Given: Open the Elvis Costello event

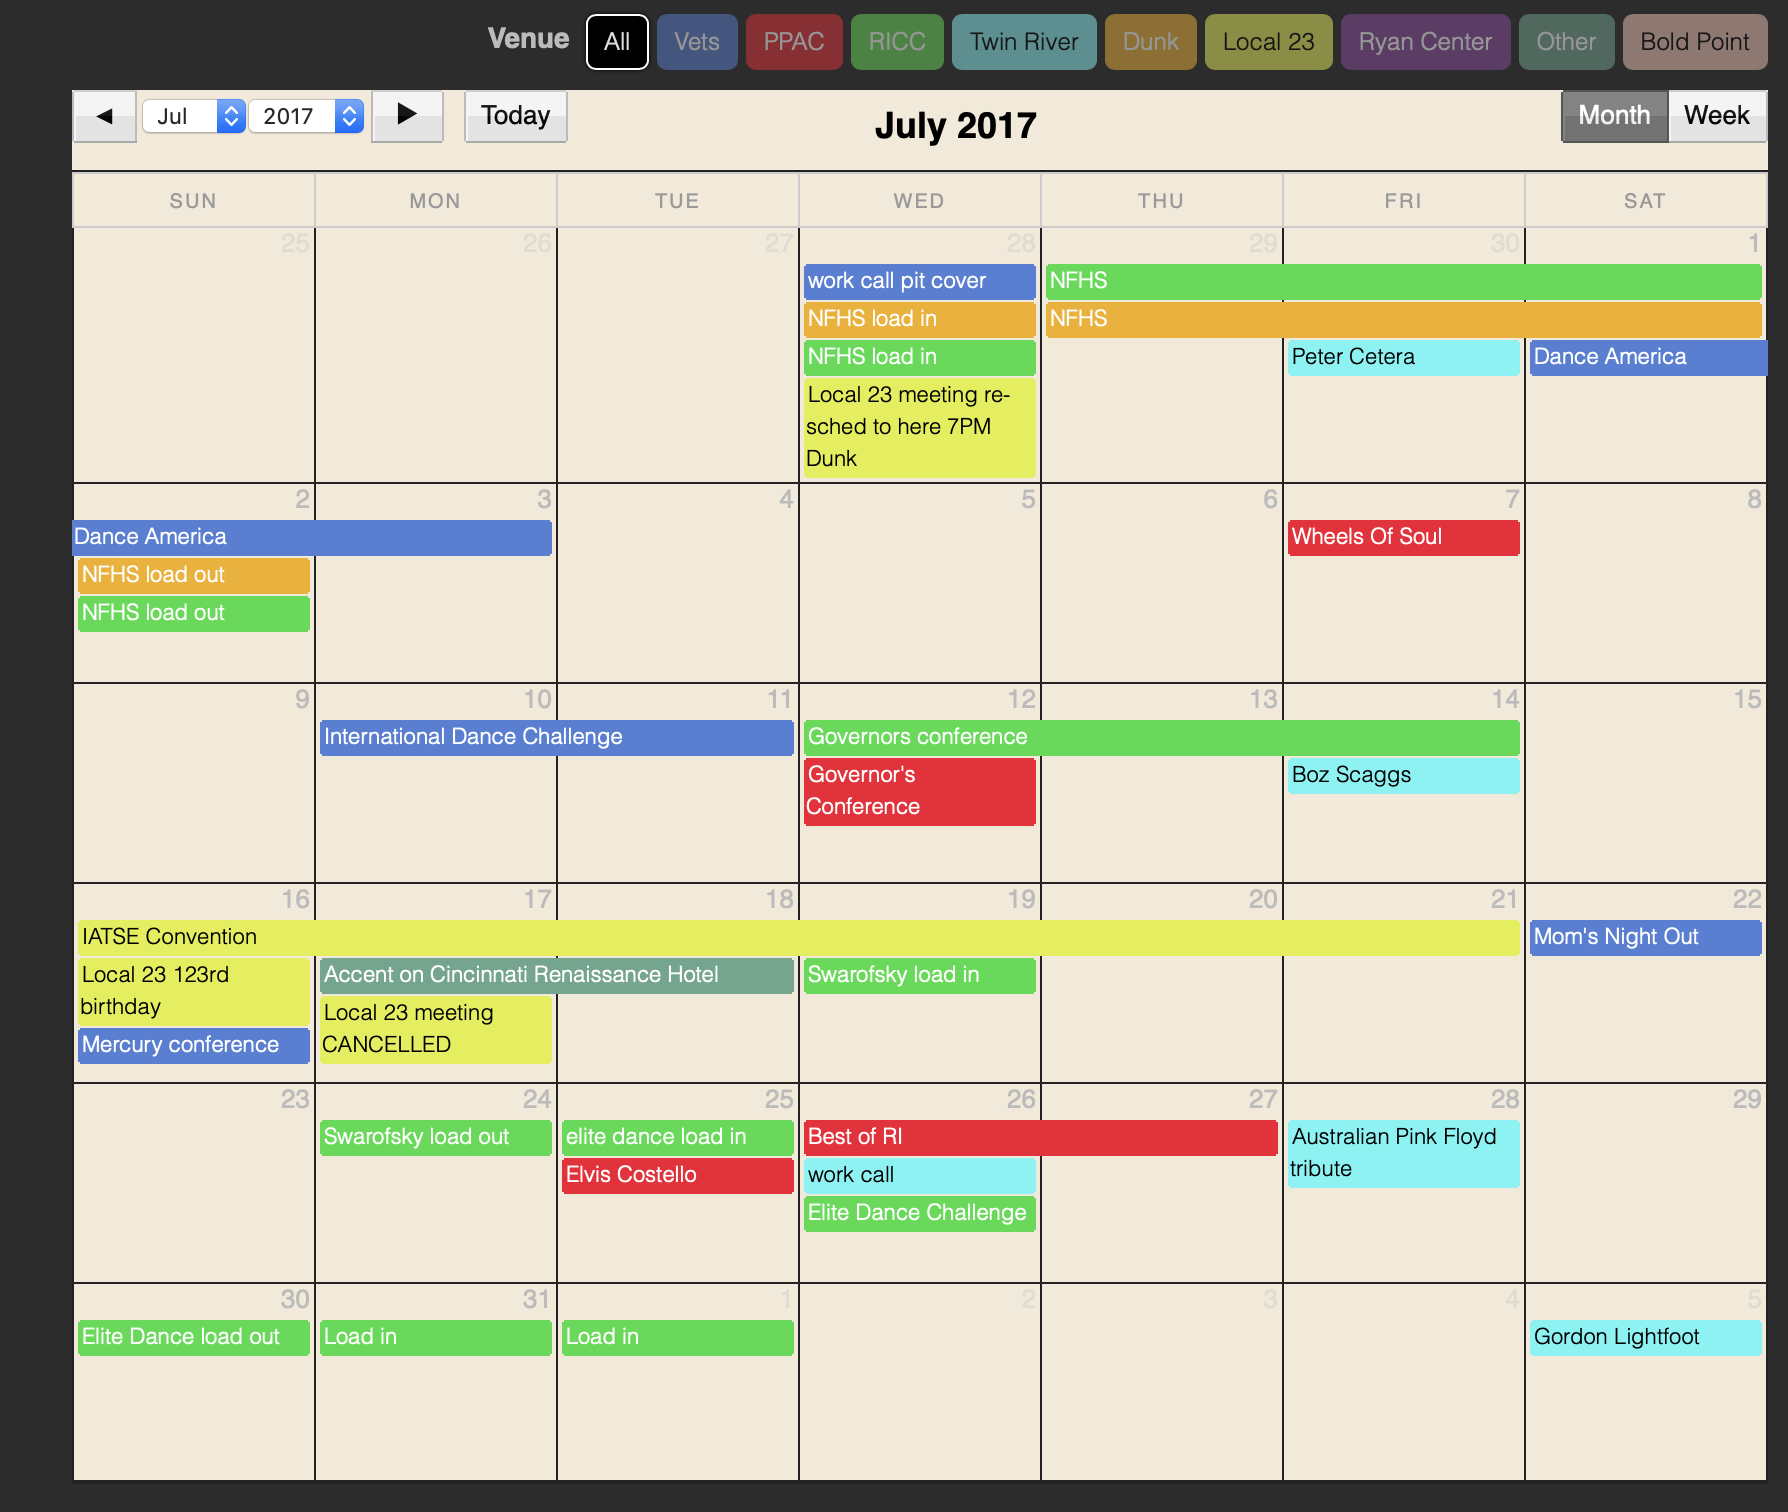Looking at the screenshot, I should point(677,1175).
